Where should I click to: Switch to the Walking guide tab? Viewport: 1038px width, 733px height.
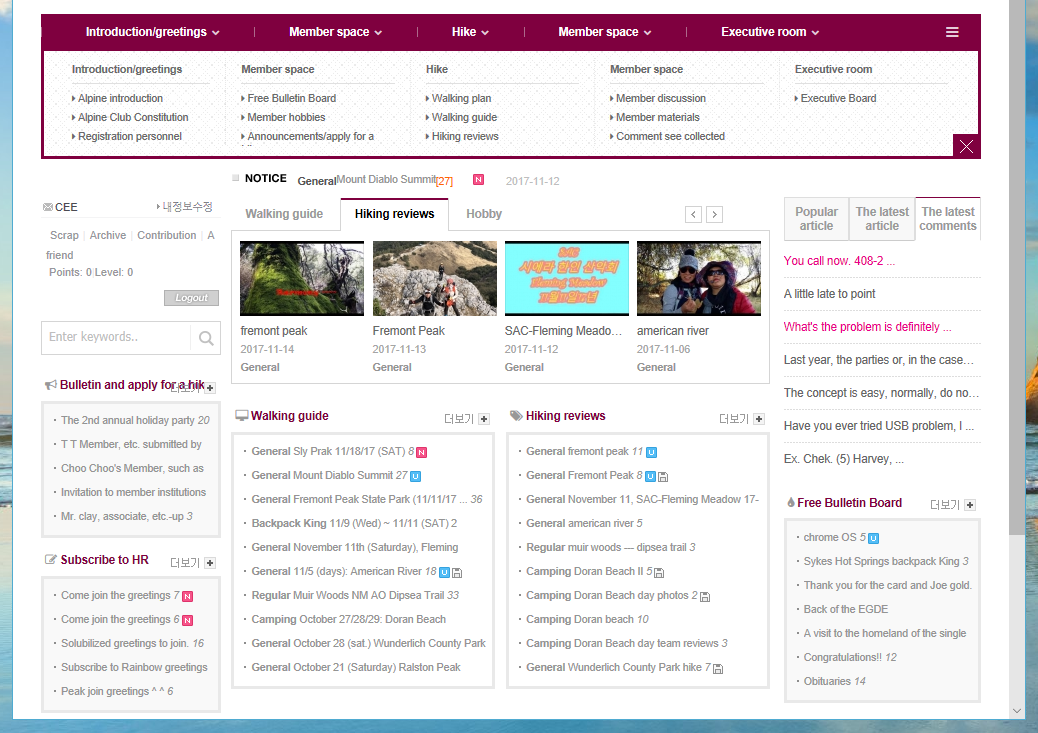pyautogui.click(x=284, y=214)
